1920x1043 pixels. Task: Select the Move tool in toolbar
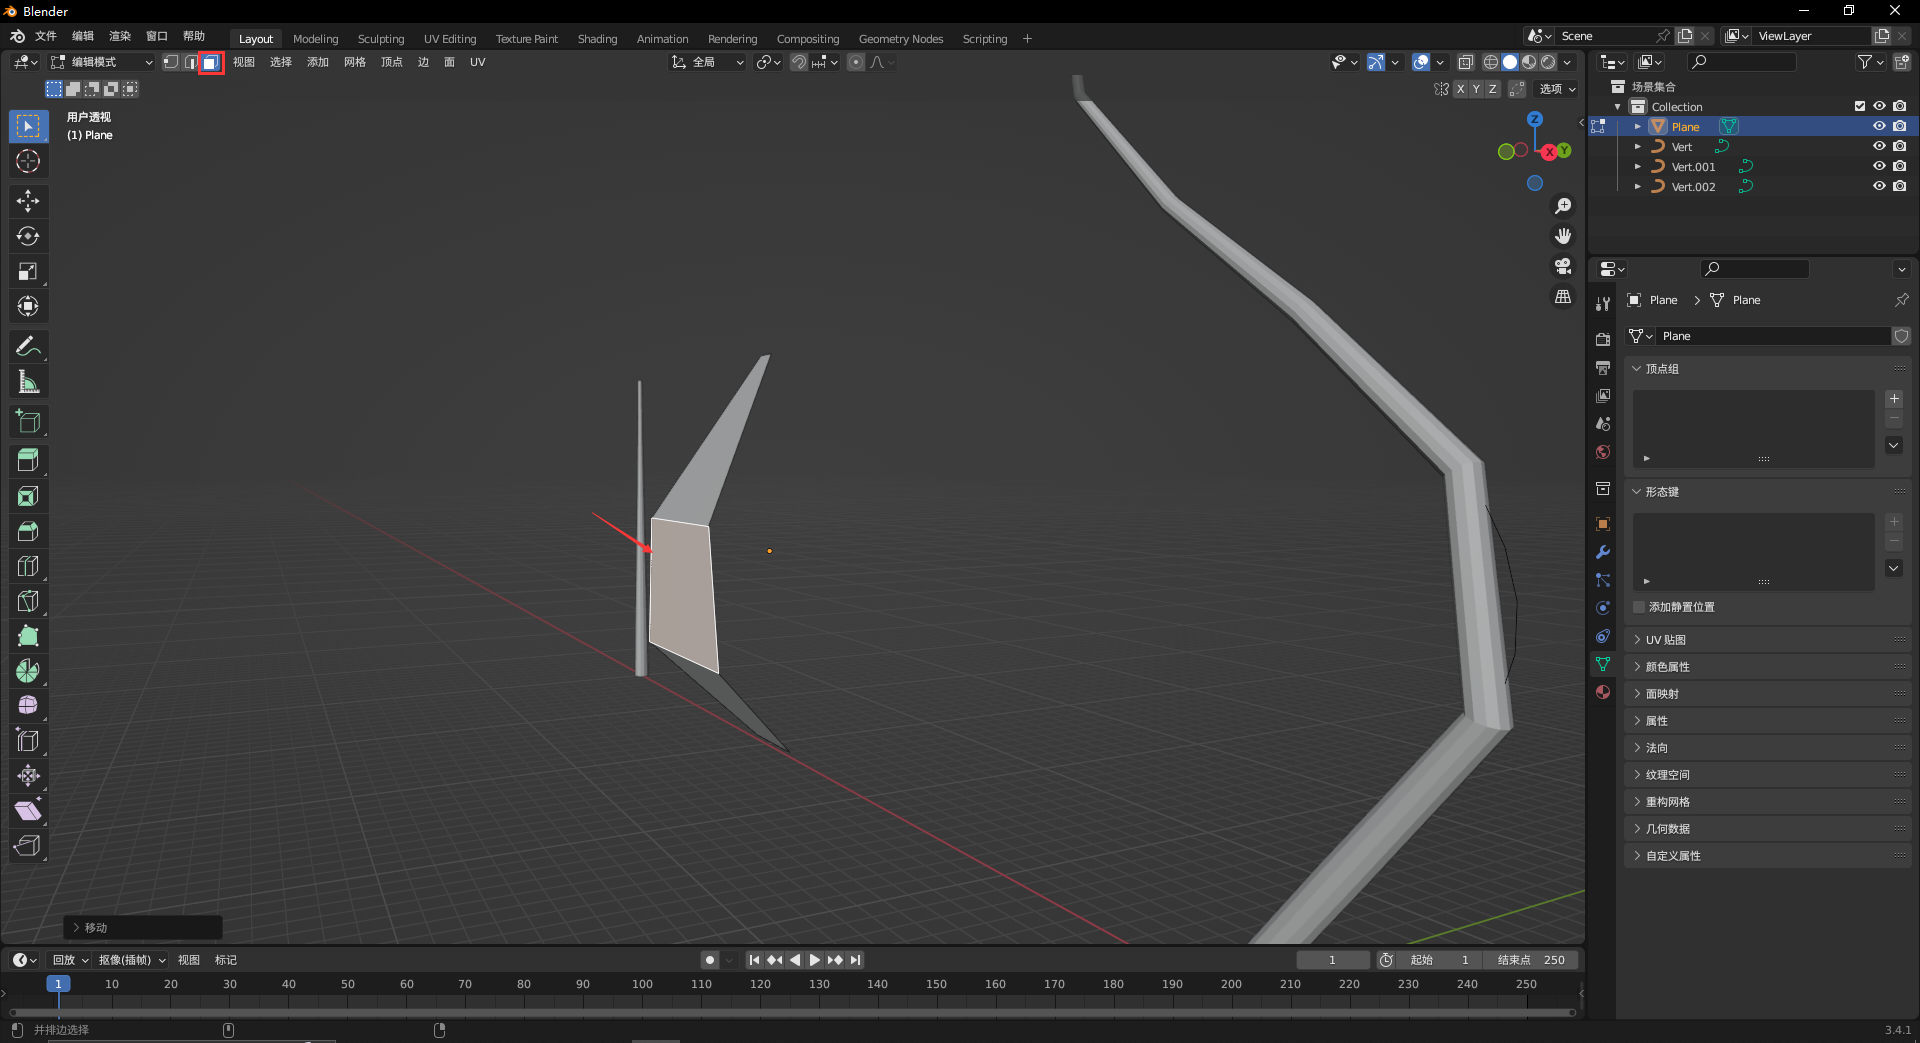click(x=28, y=201)
